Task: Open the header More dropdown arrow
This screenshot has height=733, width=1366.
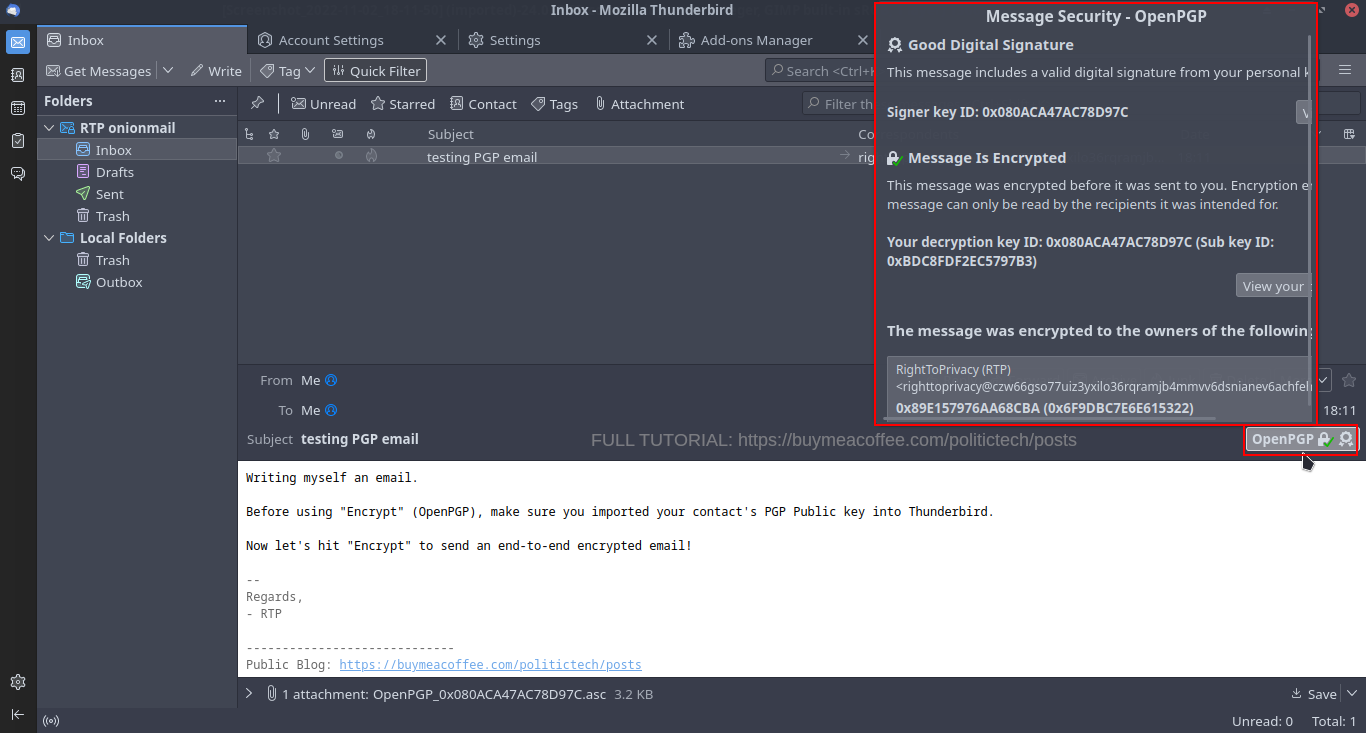Action: click(1324, 380)
